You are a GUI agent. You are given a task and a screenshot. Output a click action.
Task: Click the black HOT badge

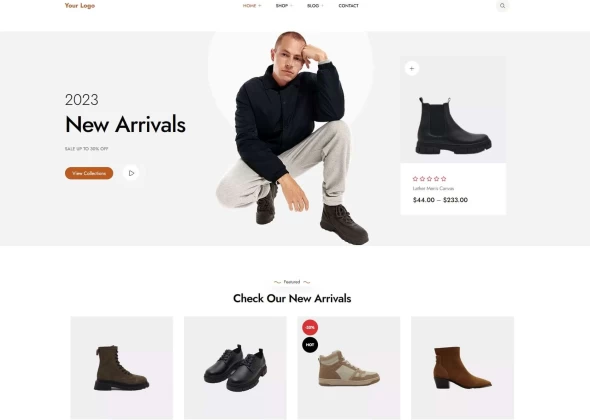(310, 345)
